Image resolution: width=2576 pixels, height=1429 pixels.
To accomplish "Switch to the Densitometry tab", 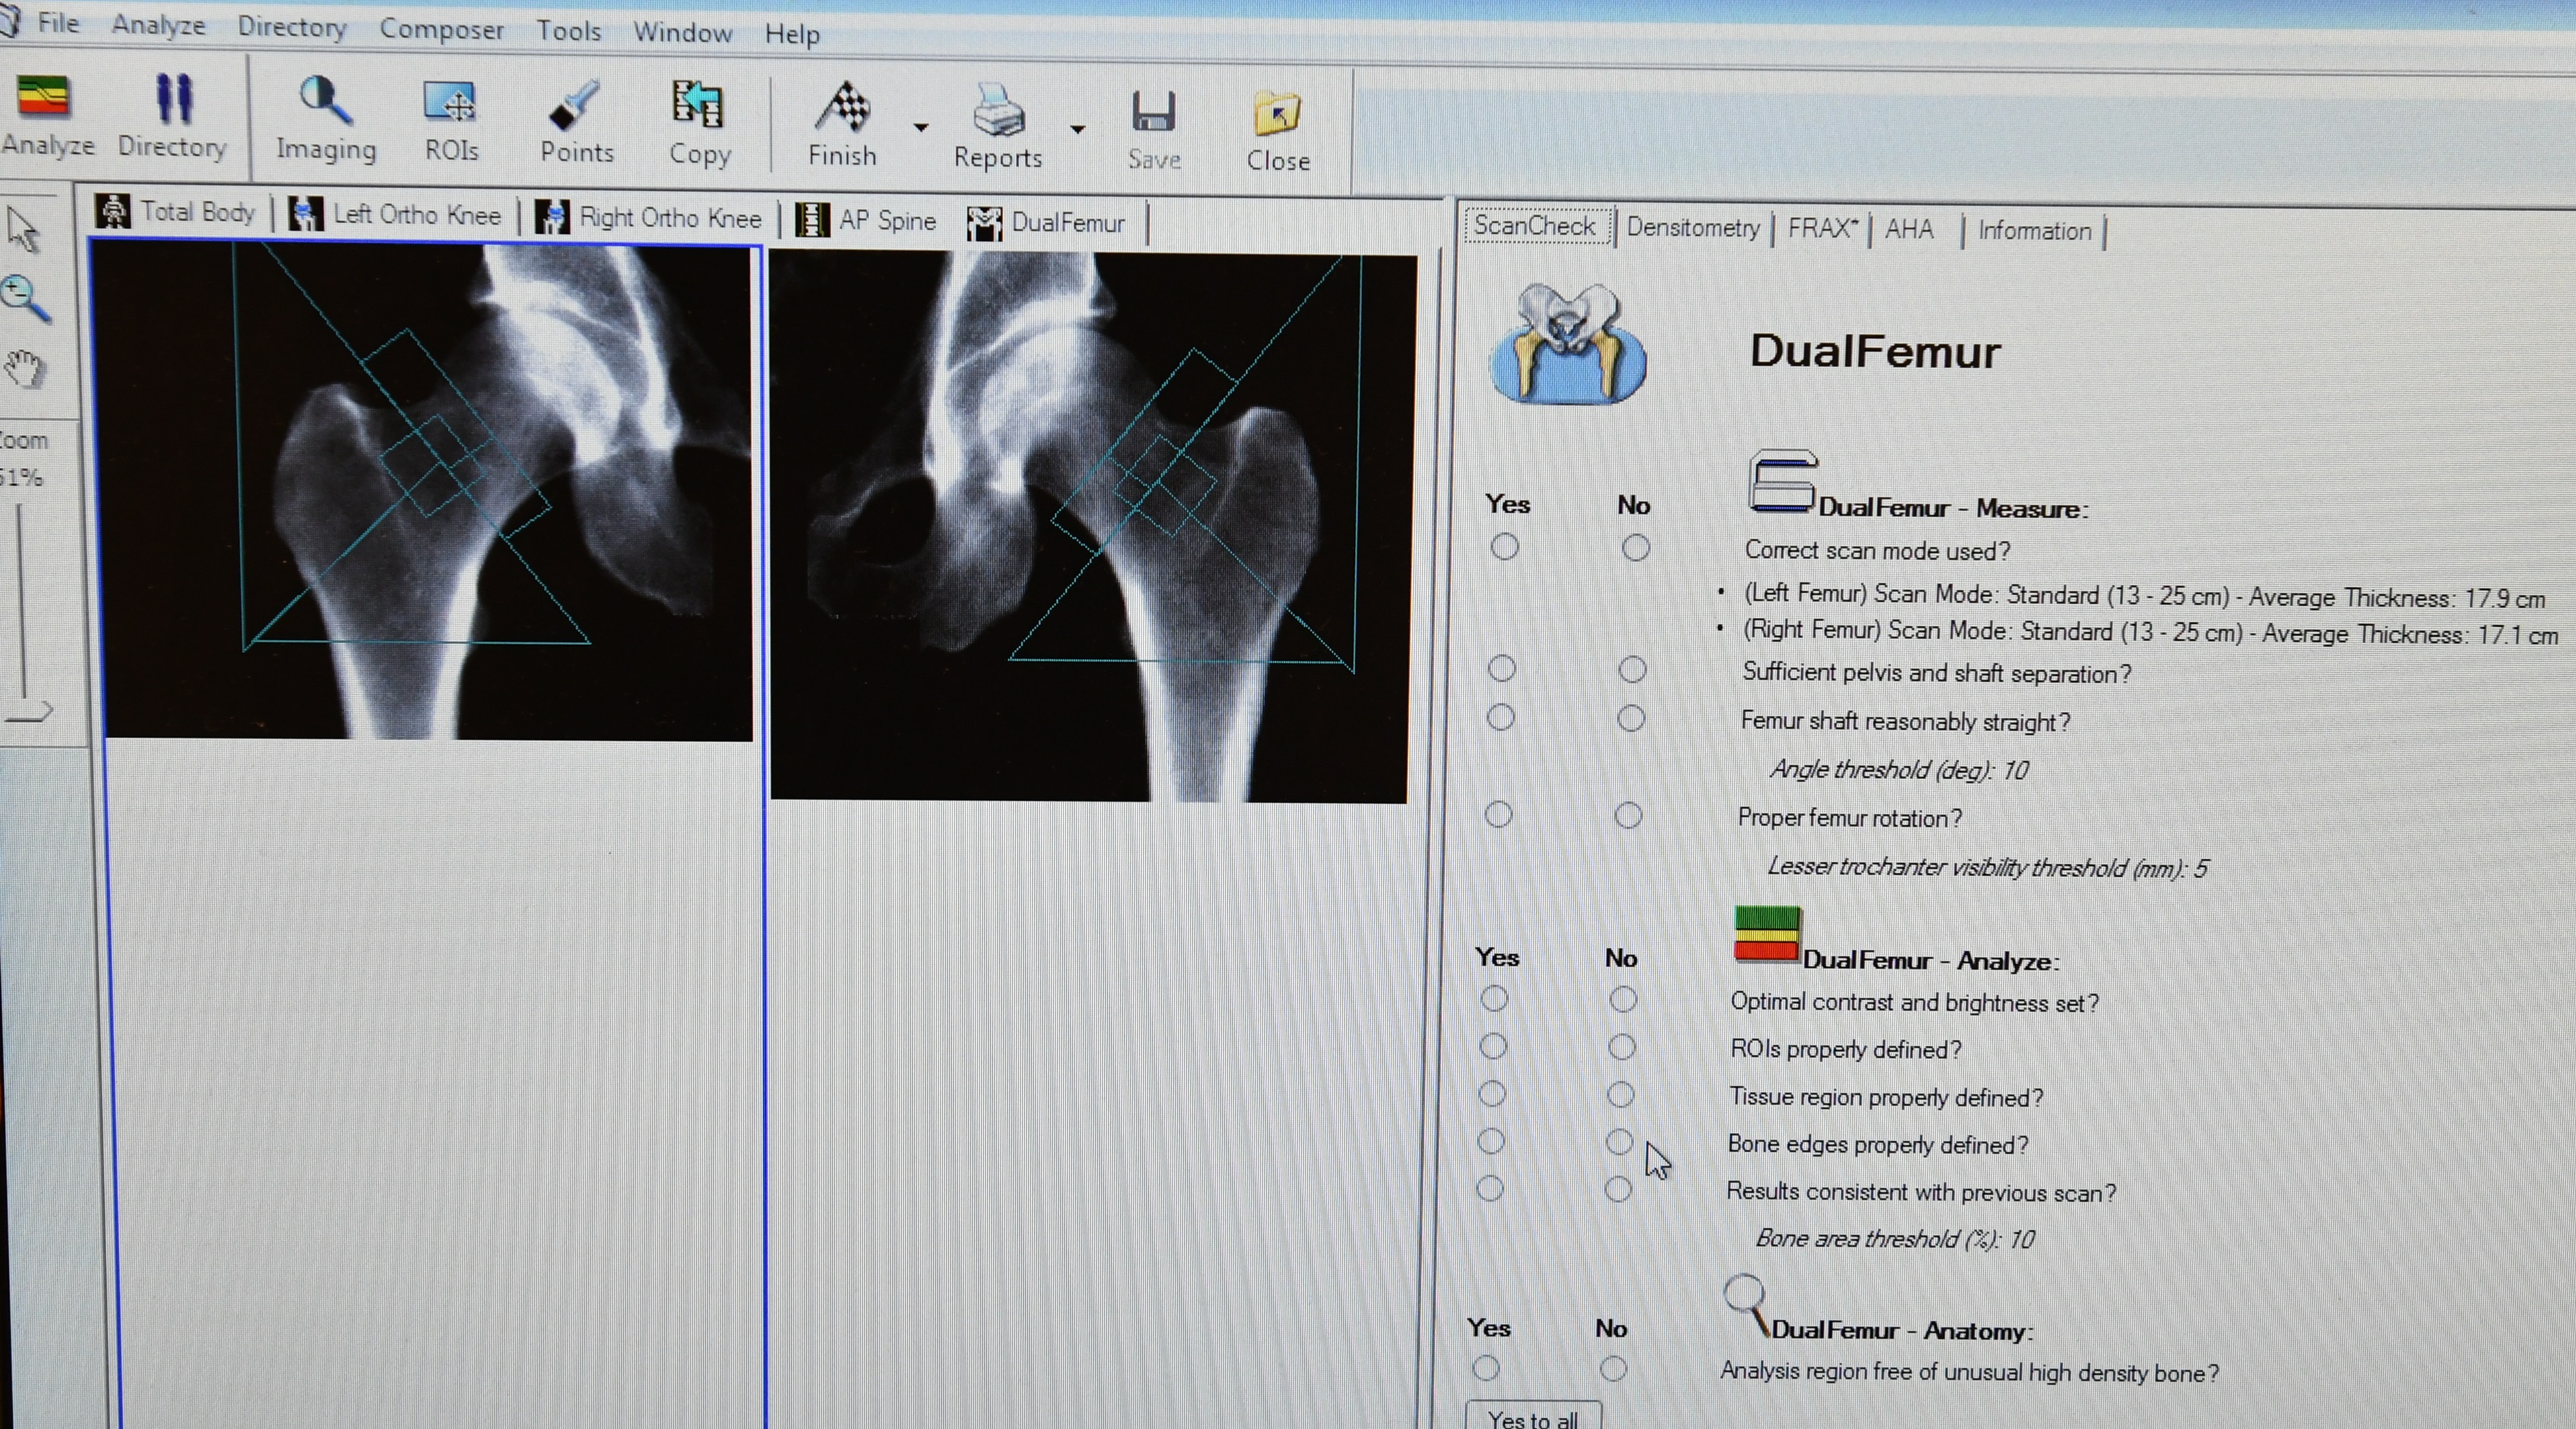I will coord(1692,228).
